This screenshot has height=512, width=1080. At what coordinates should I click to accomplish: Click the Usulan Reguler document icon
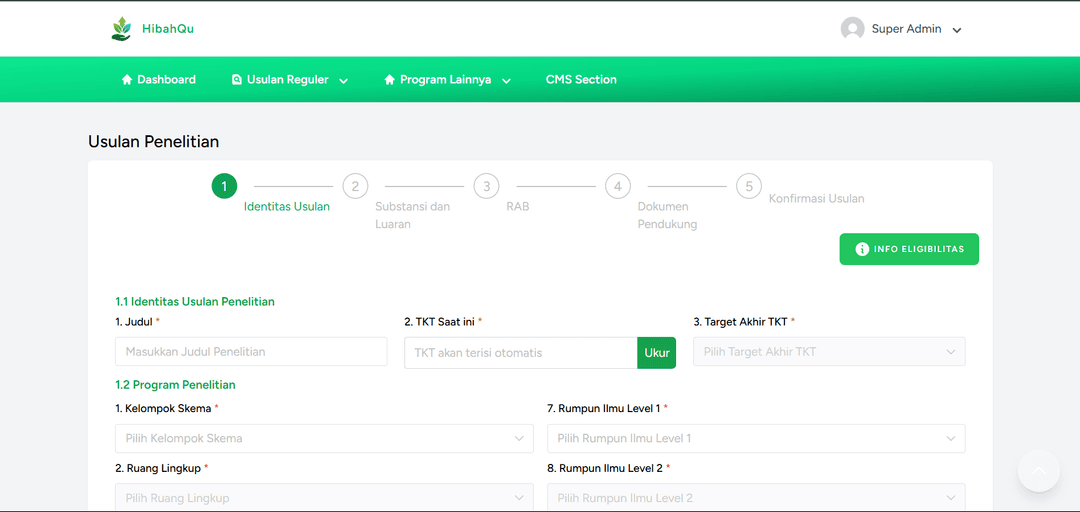(237, 80)
